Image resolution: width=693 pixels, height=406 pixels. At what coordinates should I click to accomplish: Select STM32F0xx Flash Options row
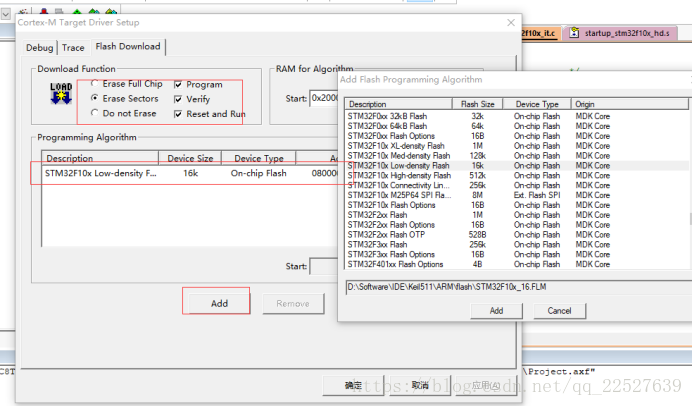(x=517, y=136)
